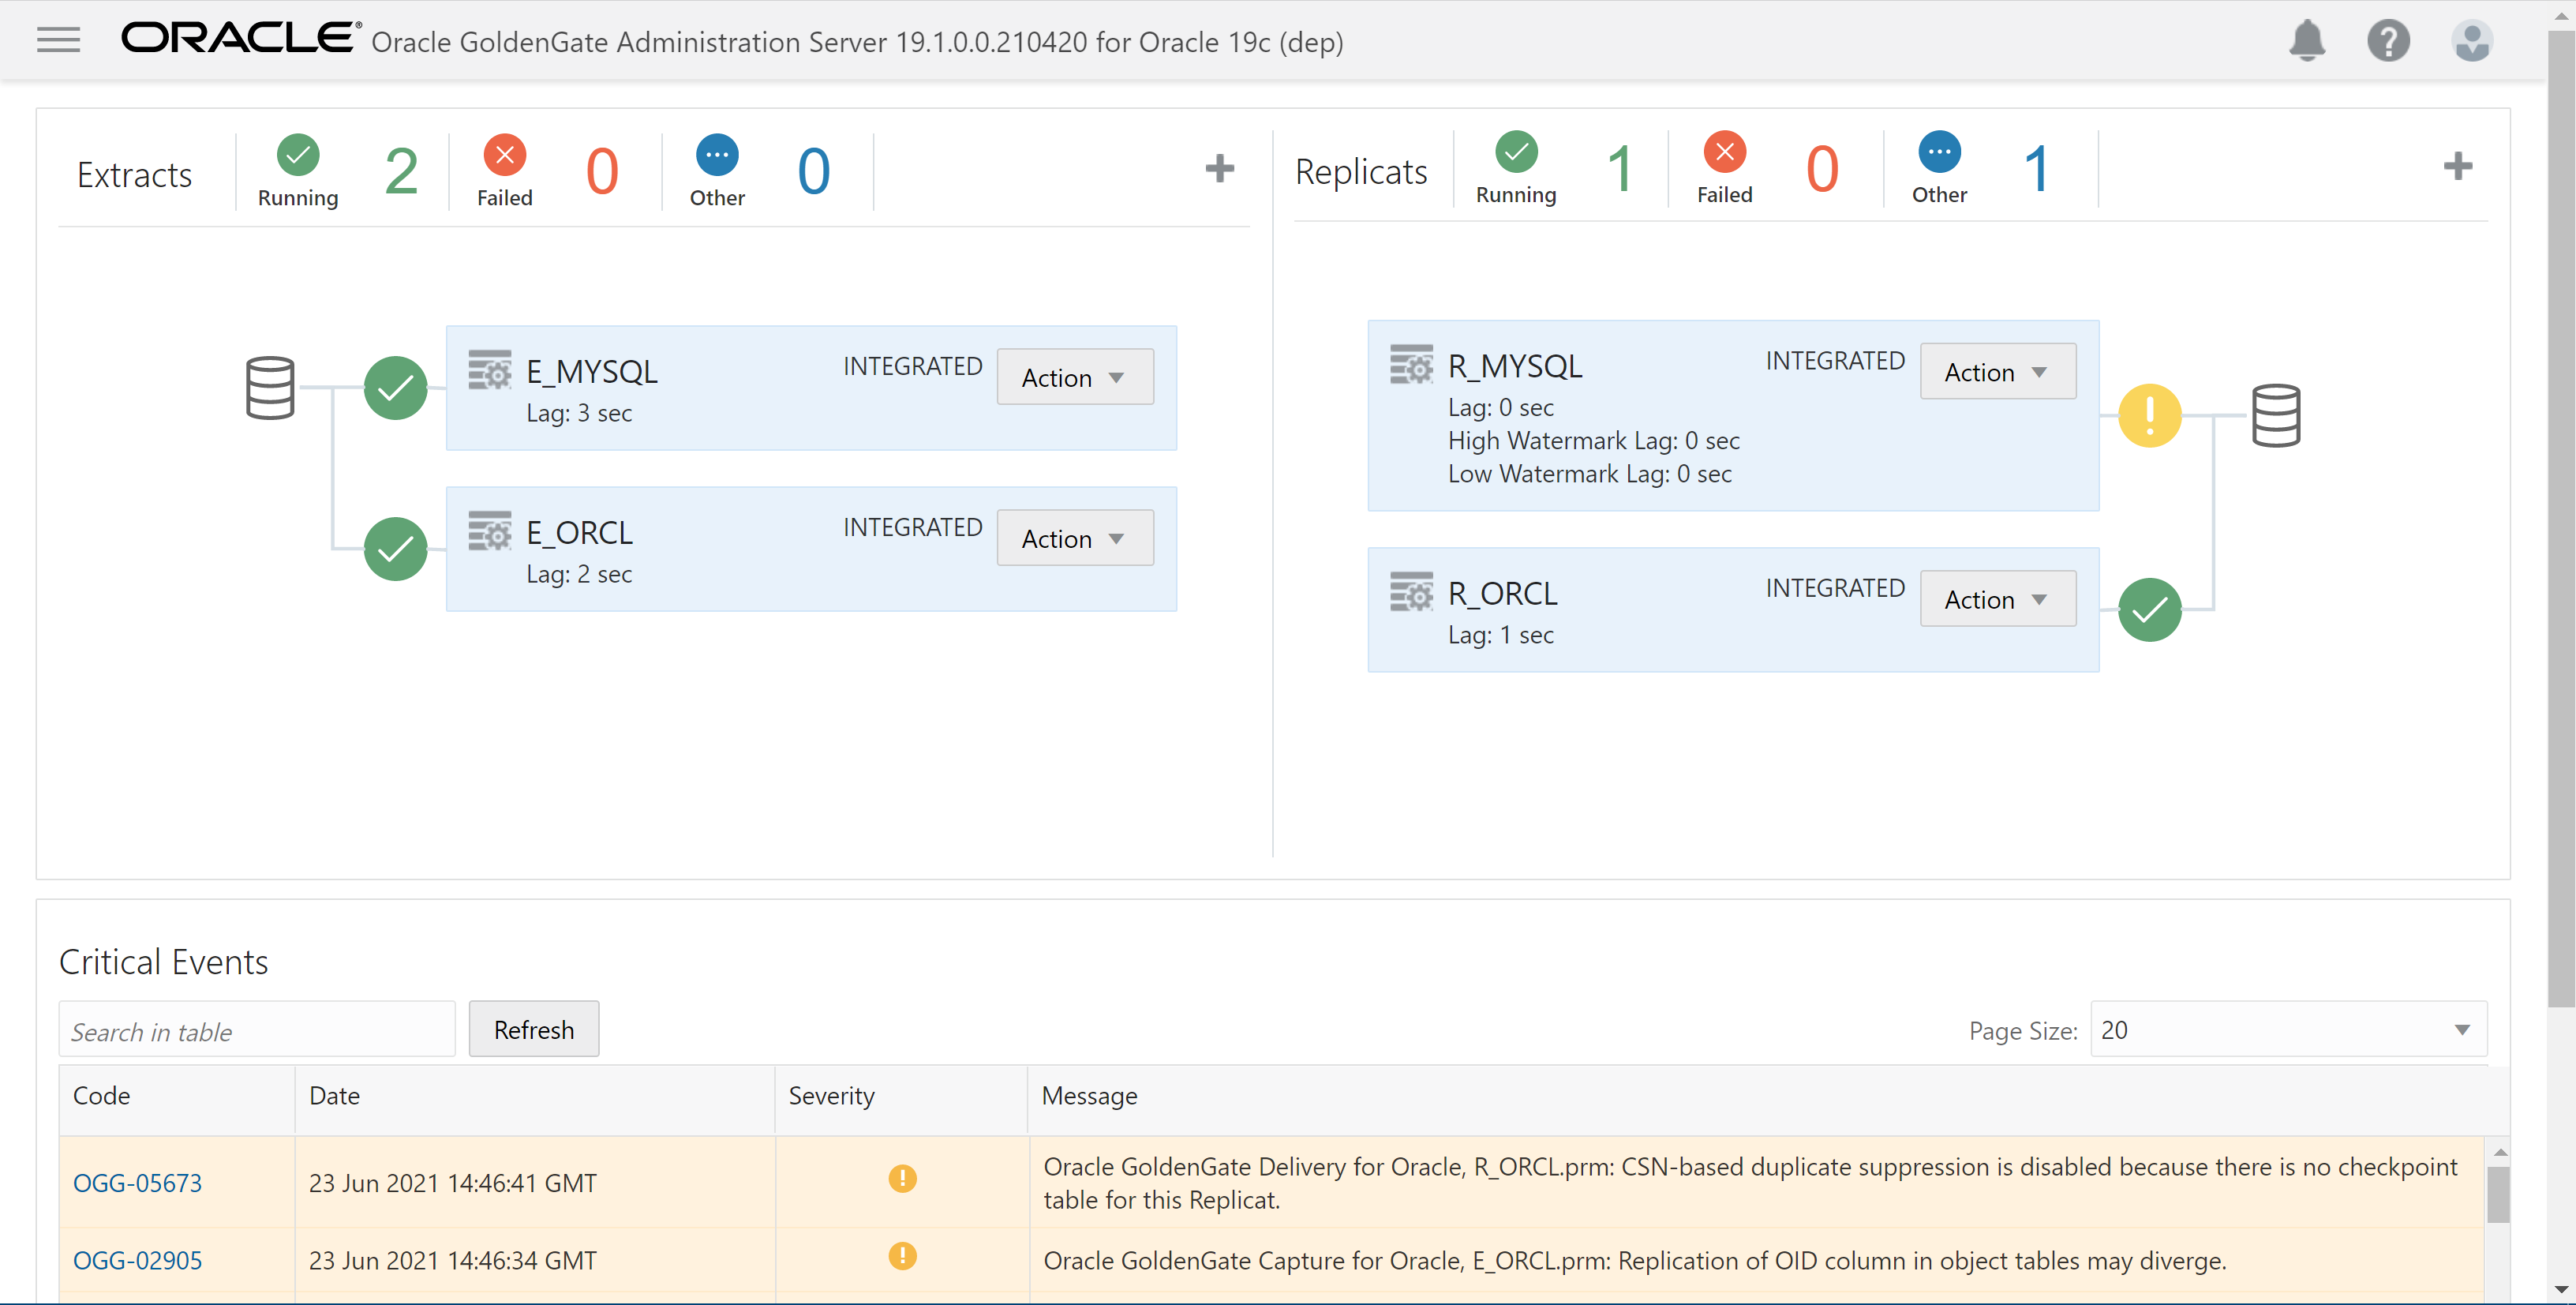Click date 23 Jun 2021 14:46:41 GMT

[452, 1182]
